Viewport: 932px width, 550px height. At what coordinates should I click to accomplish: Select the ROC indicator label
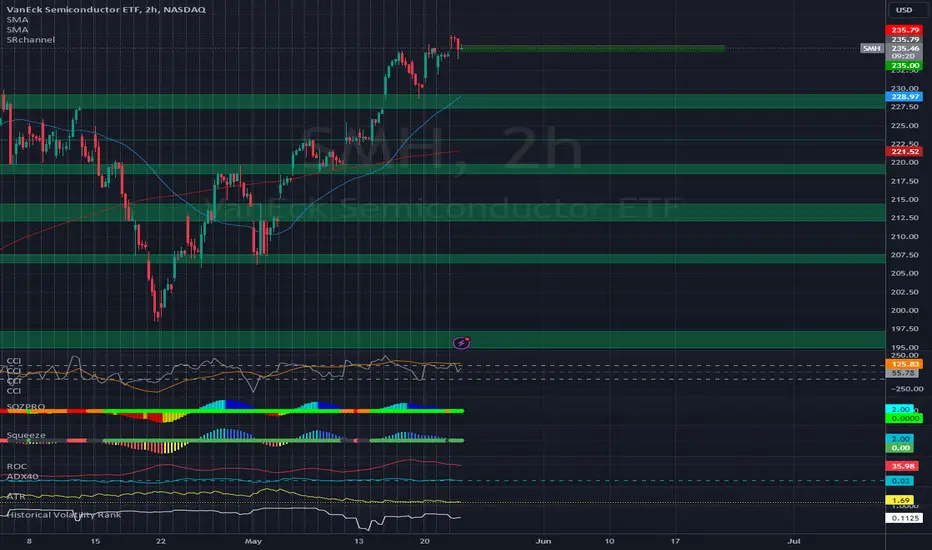[x=17, y=466]
